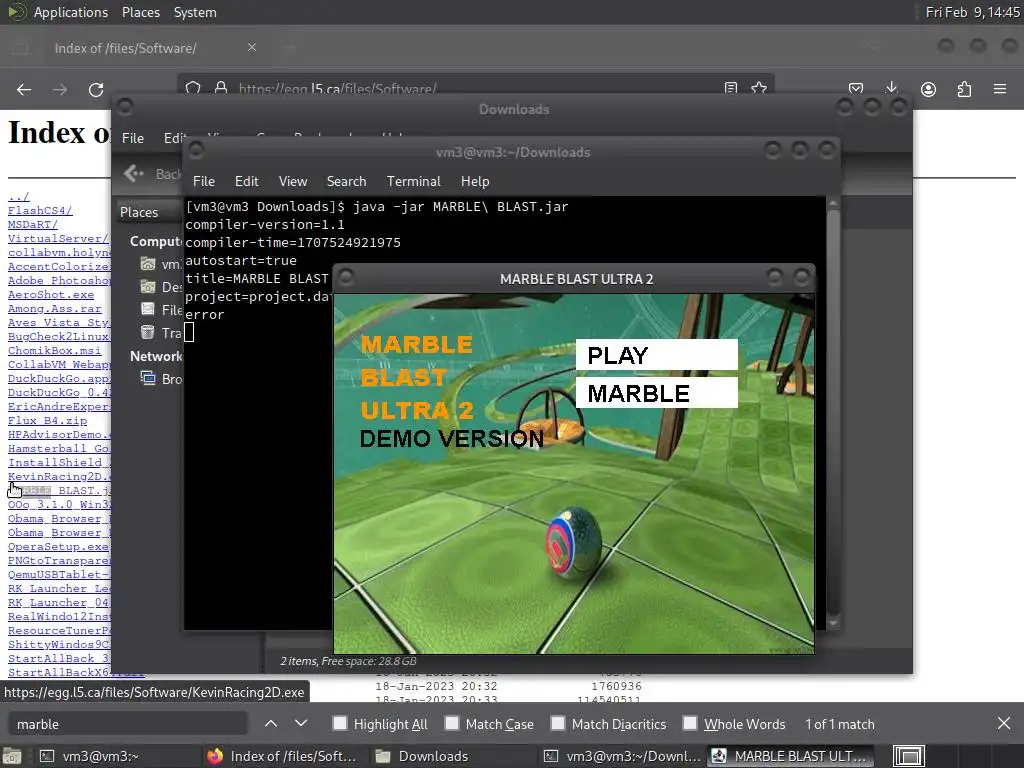This screenshot has width=1024, height=768.
Task: Click show desktop icon in bottom panel
Action: tap(12, 756)
